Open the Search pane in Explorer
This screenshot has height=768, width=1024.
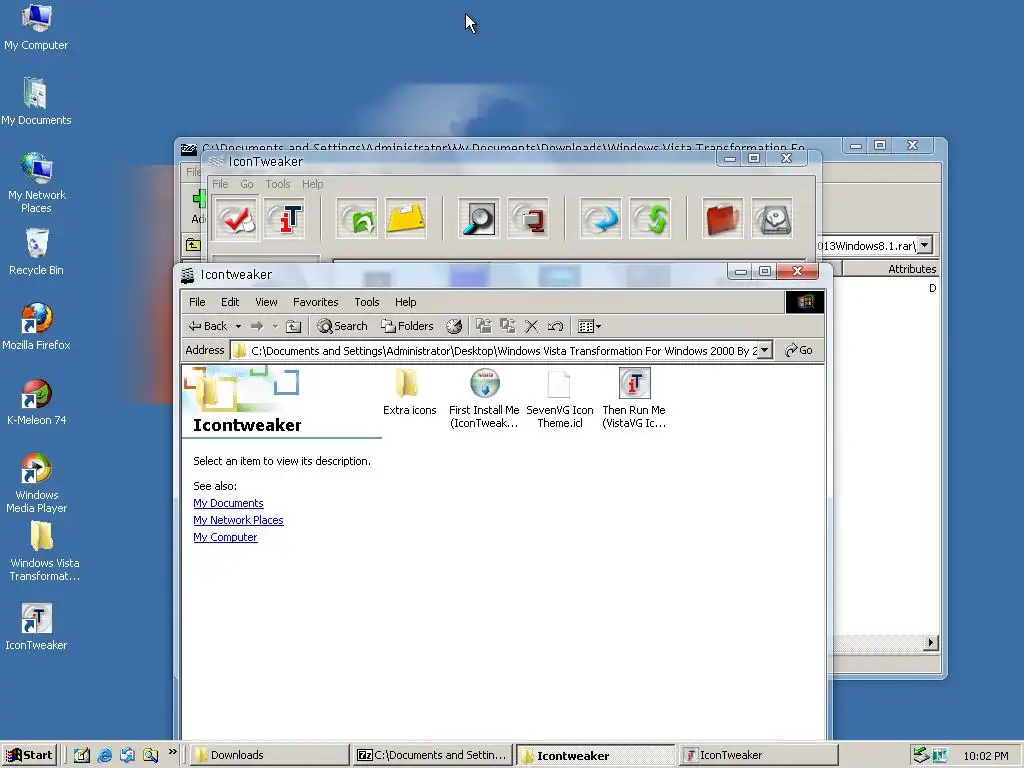(x=342, y=326)
